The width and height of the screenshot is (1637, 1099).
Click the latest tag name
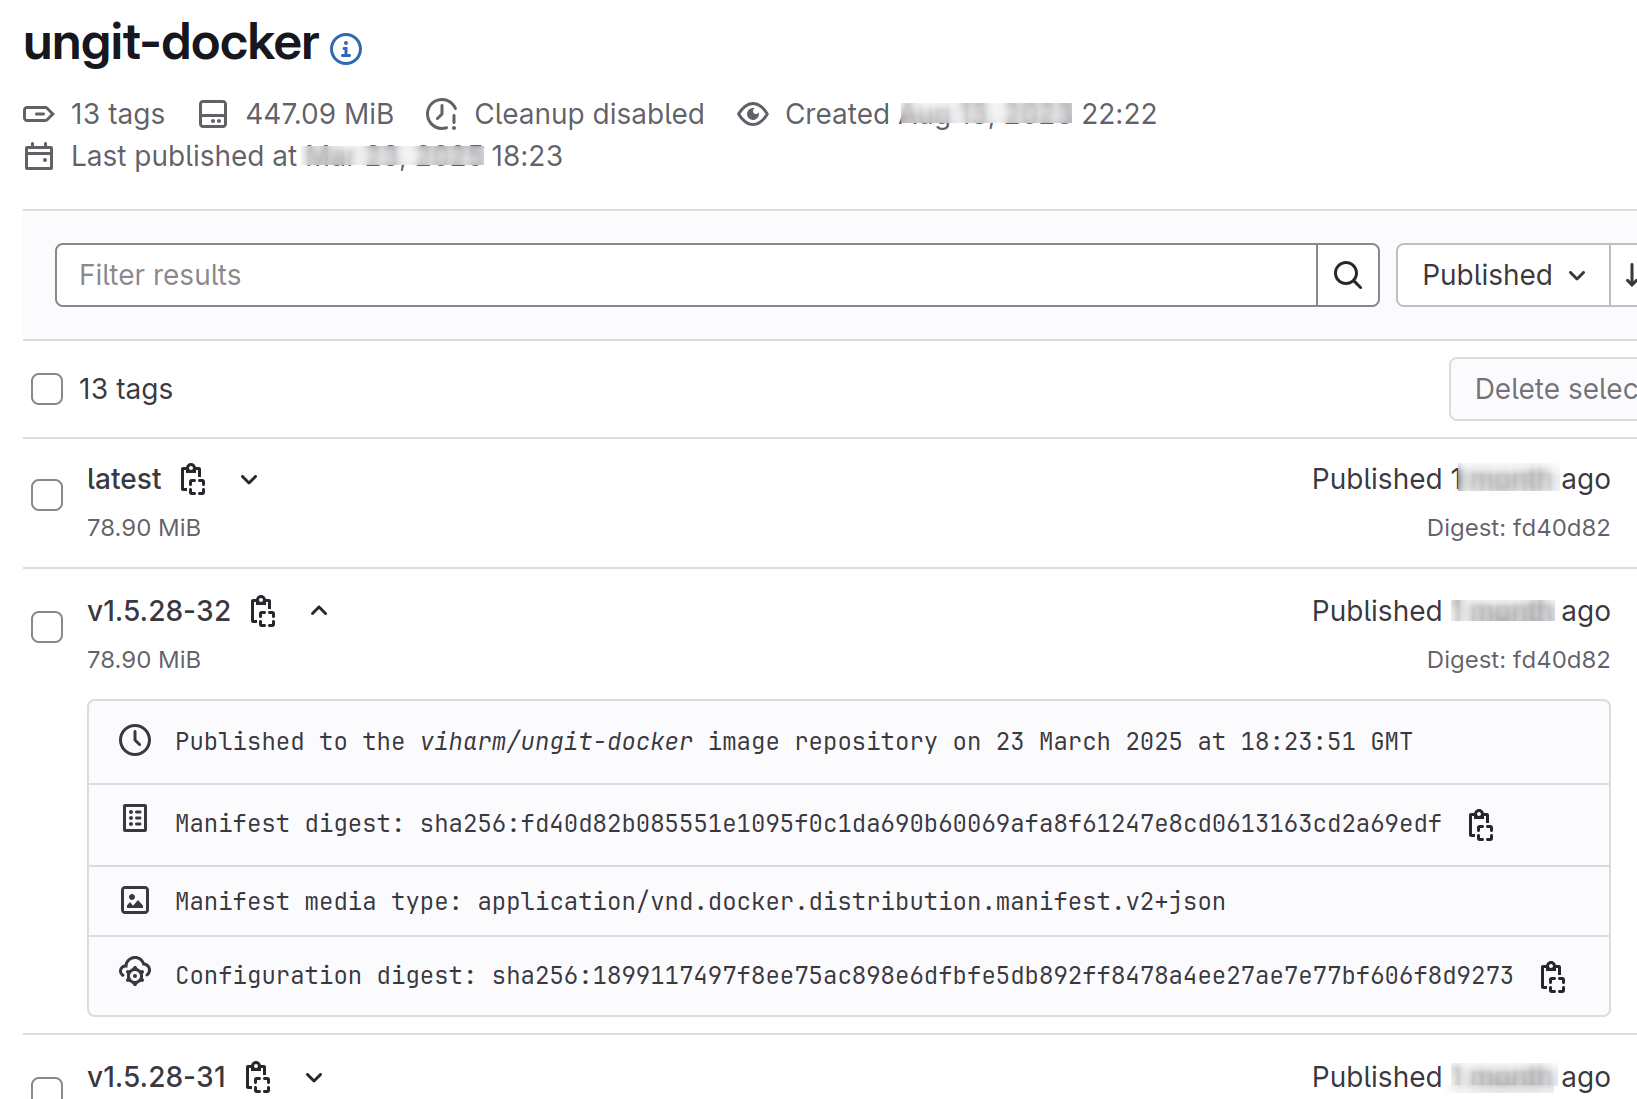[124, 479]
